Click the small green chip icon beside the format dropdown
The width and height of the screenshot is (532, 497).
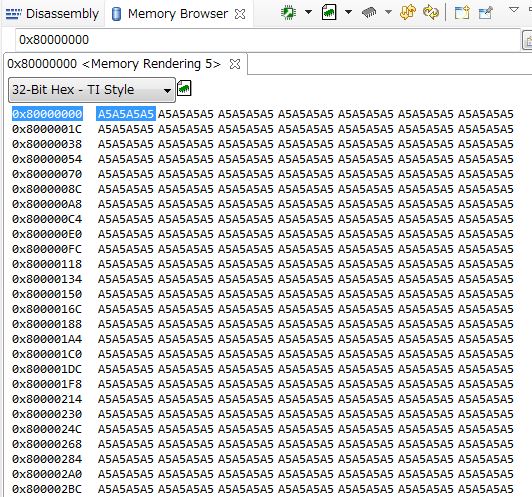pyautogui.click(x=184, y=88)
